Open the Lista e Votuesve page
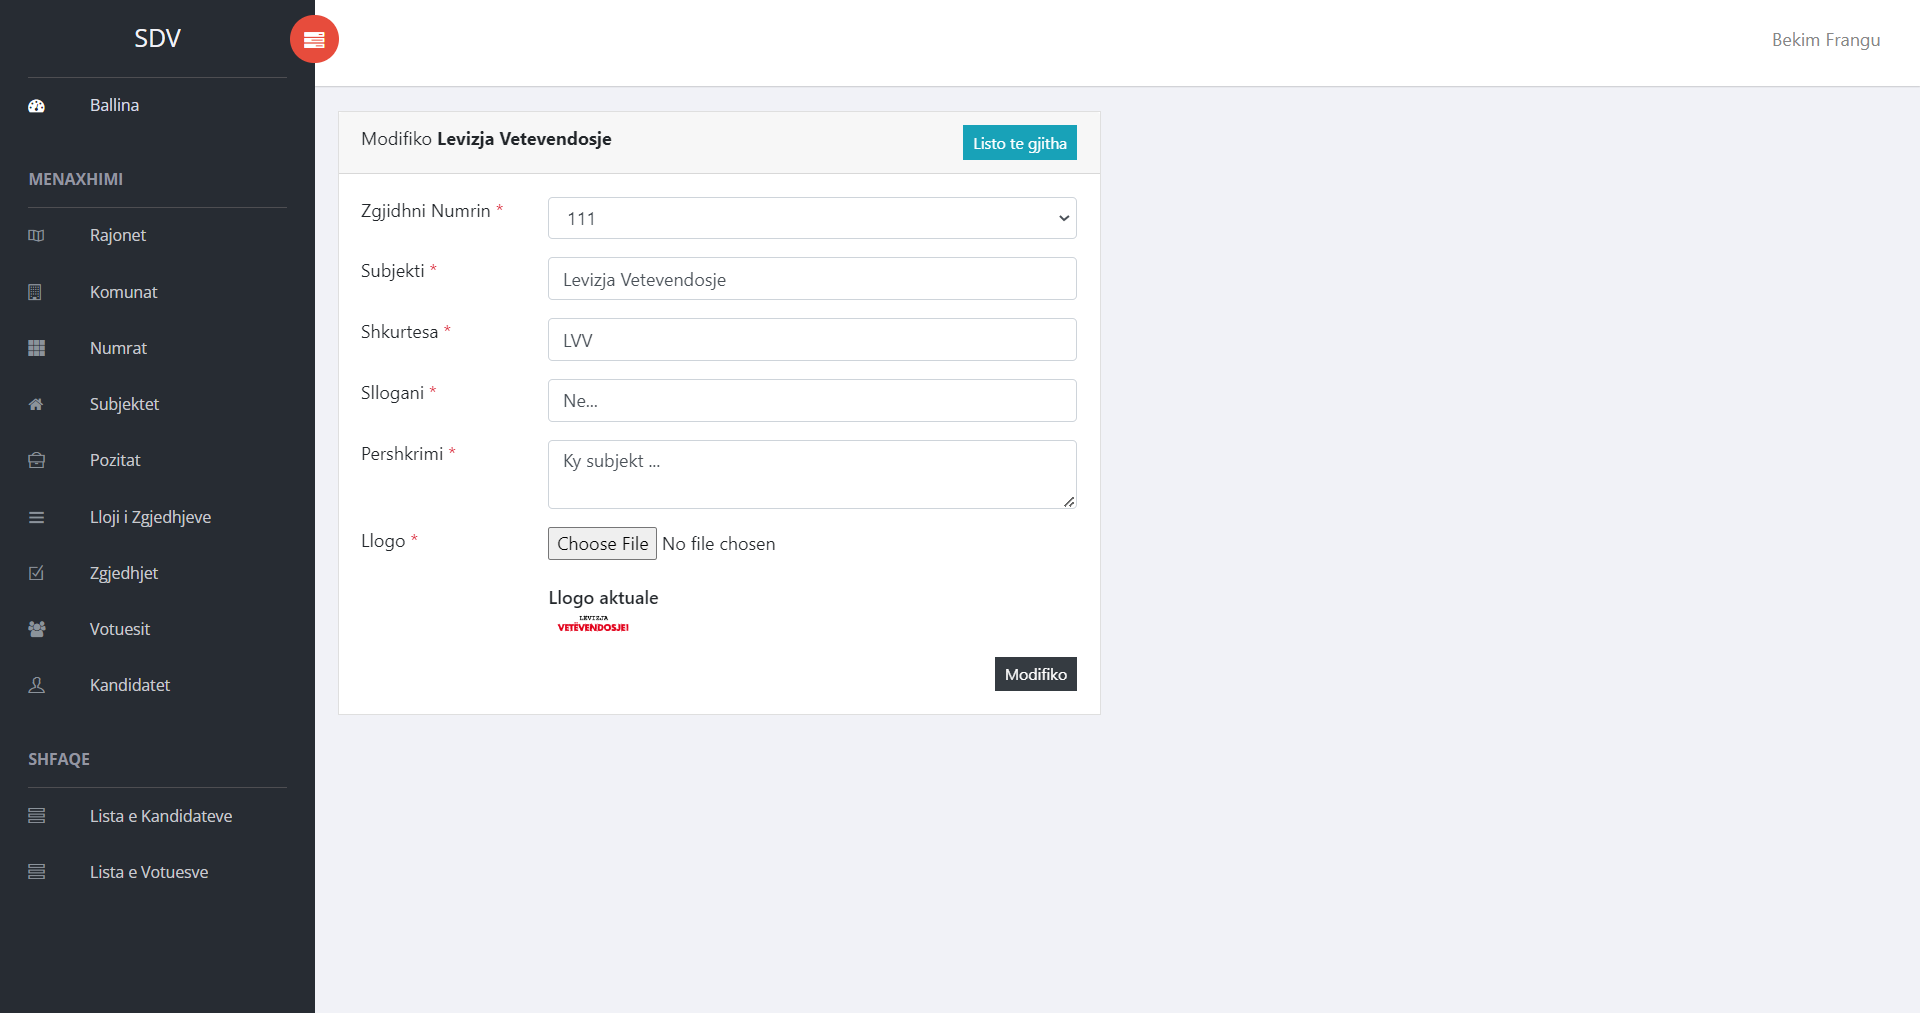The width and height of the screenshot is (1920, 1013). 148,872
